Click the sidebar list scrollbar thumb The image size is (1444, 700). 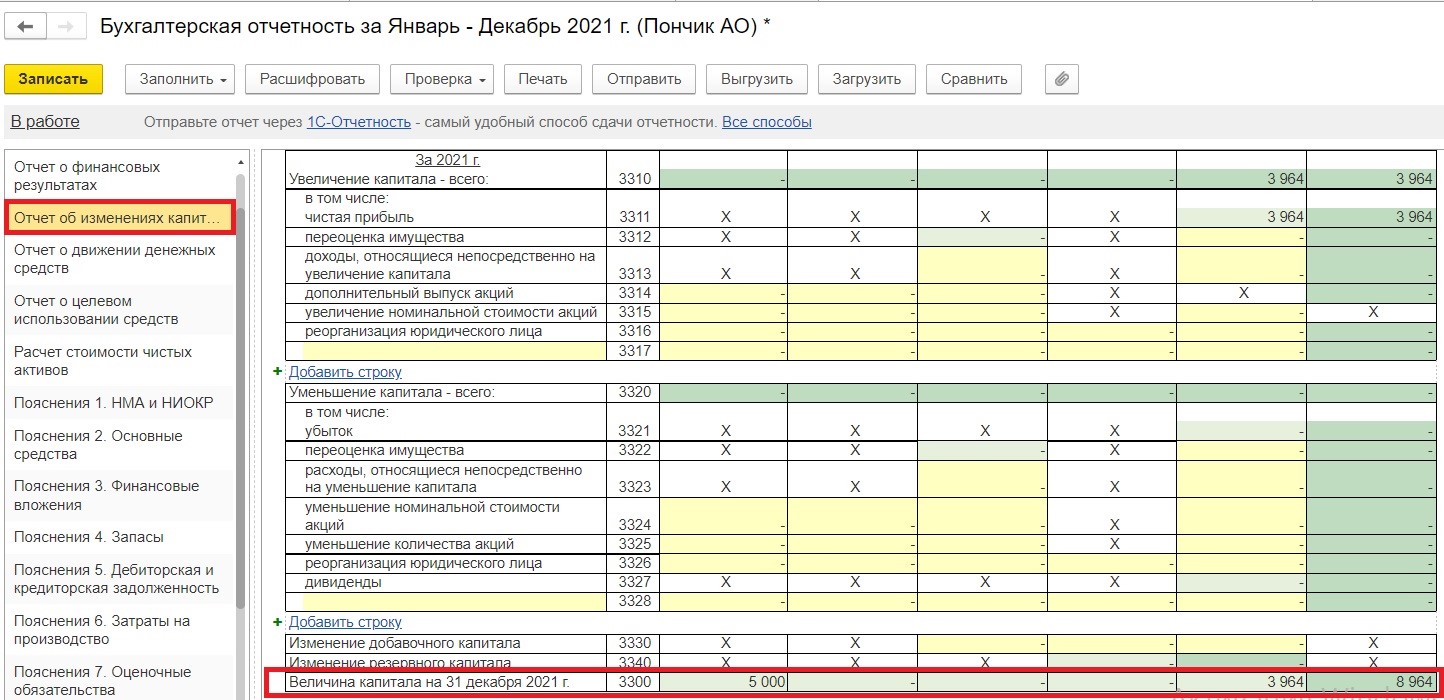[x=240, y=390]
